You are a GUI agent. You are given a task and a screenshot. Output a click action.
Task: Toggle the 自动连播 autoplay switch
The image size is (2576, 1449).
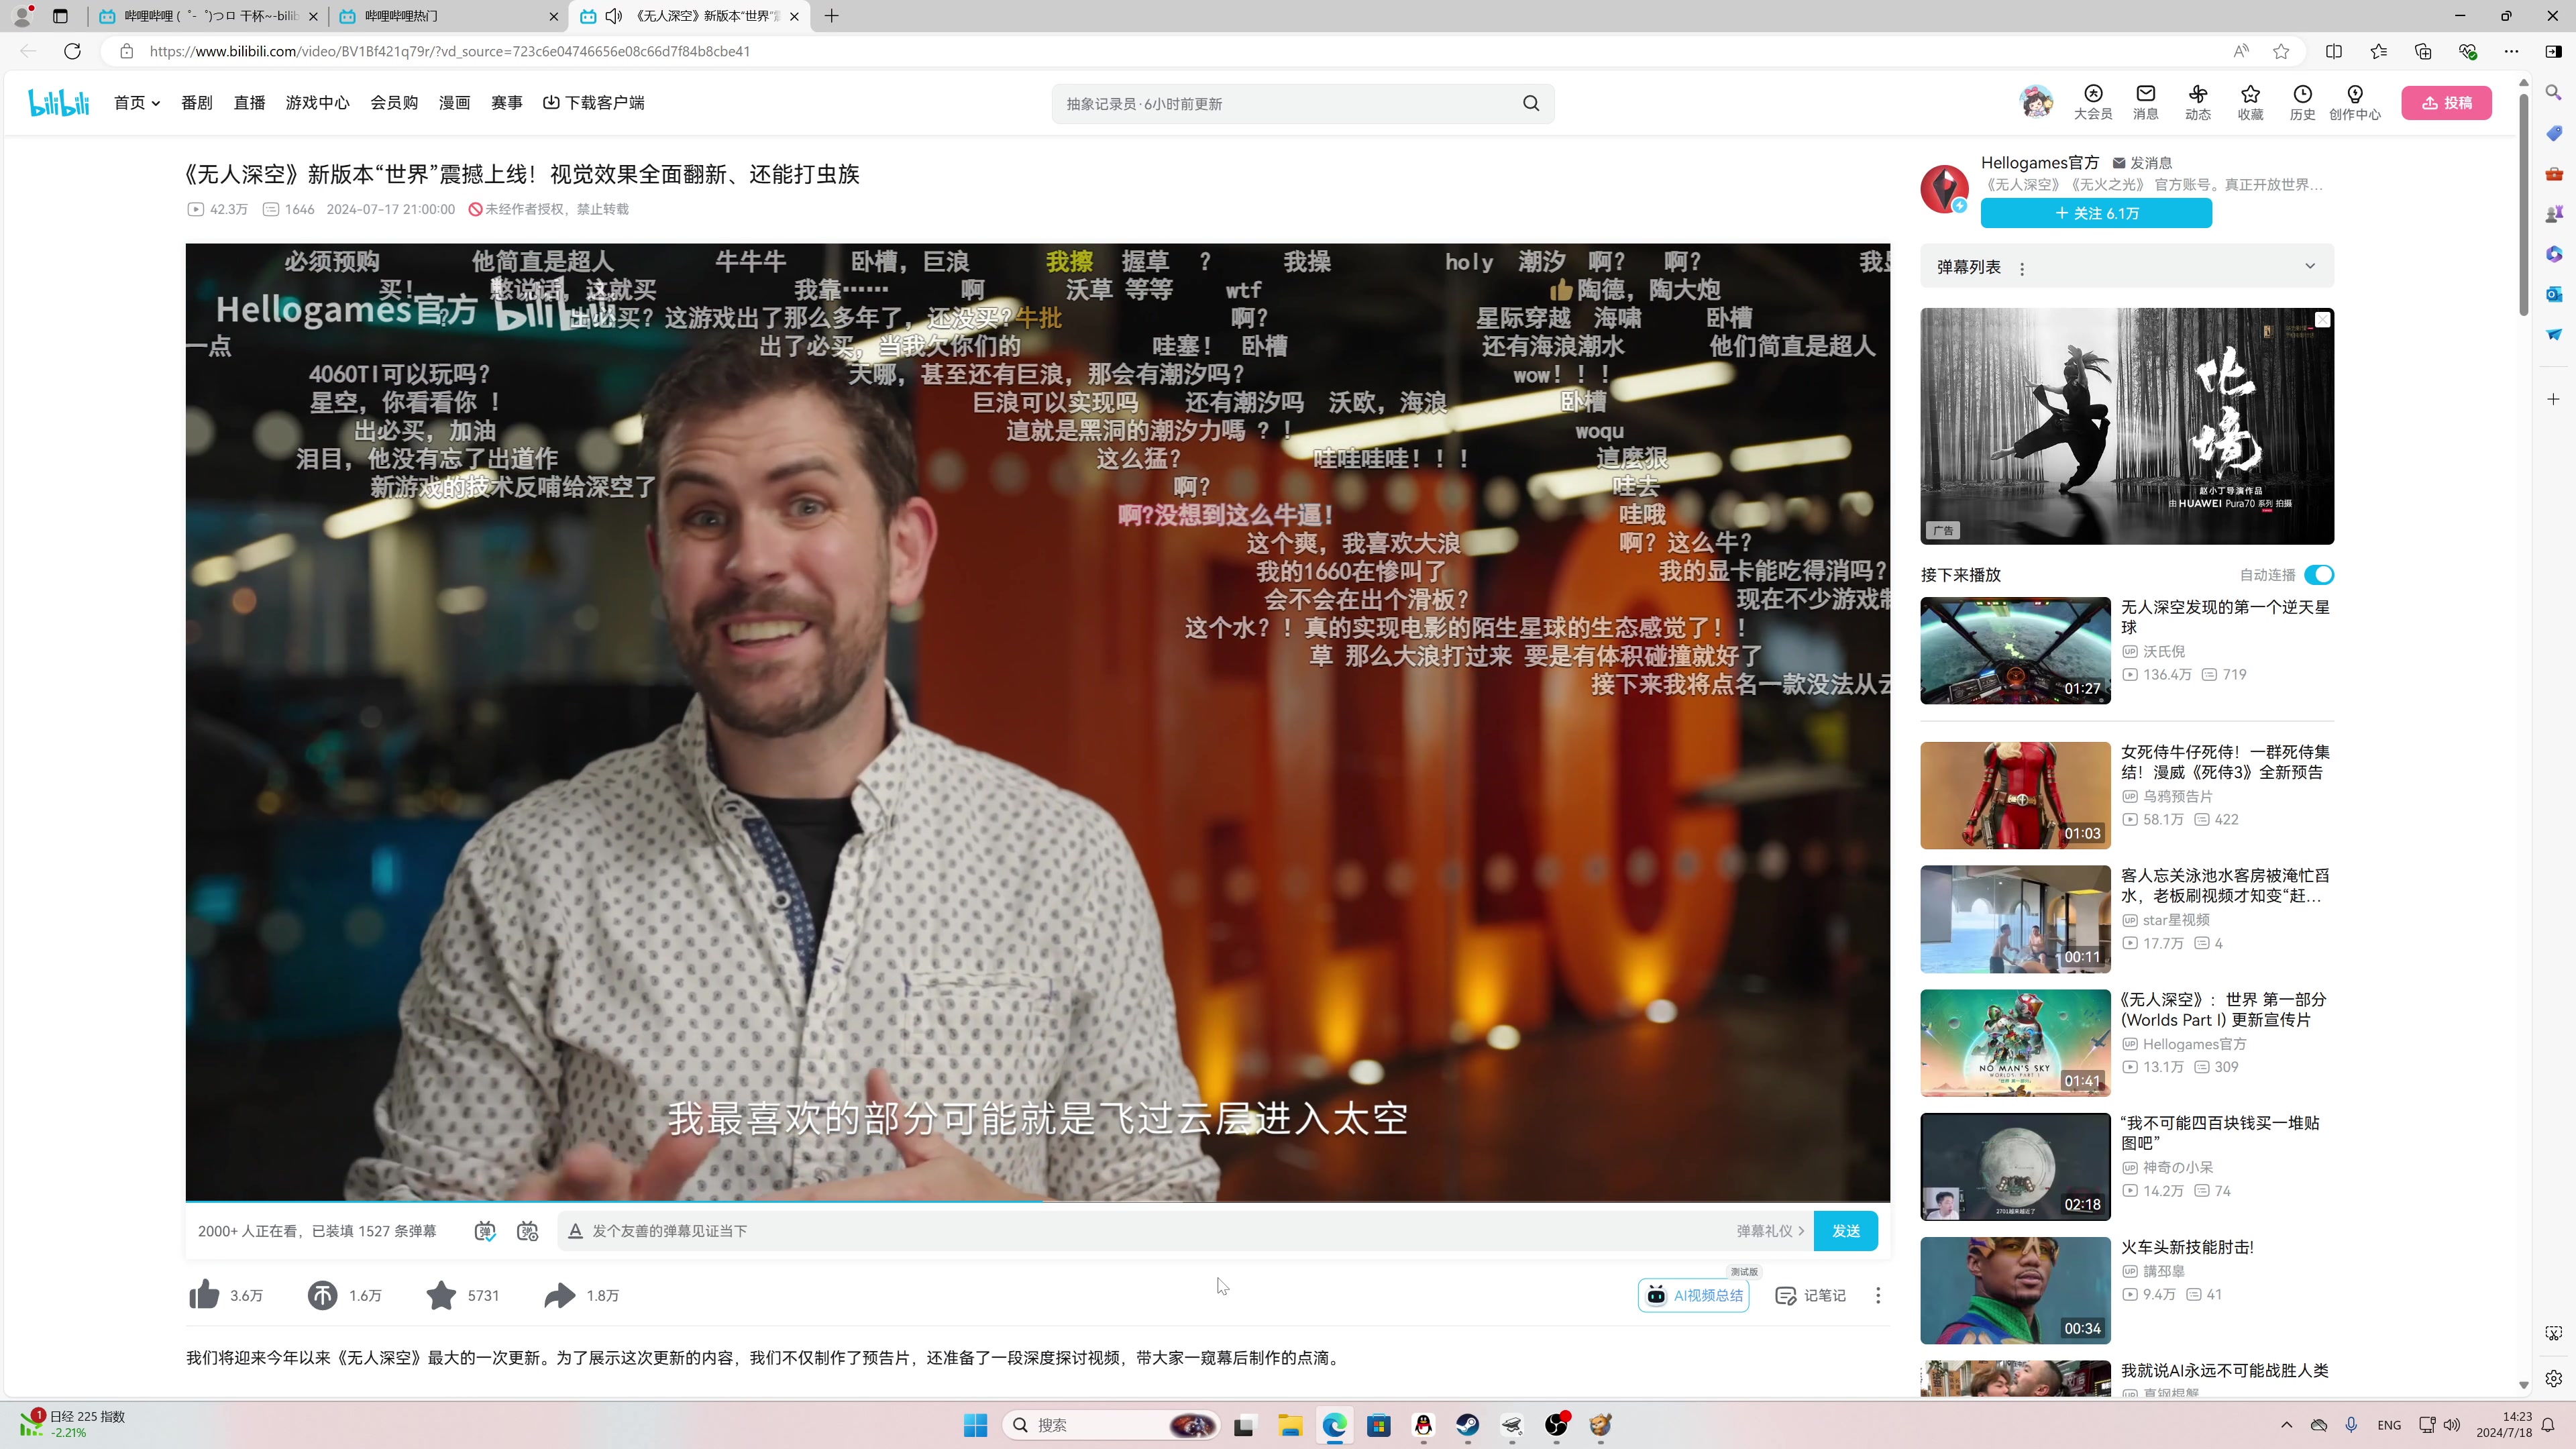[x=2319, y=574]
